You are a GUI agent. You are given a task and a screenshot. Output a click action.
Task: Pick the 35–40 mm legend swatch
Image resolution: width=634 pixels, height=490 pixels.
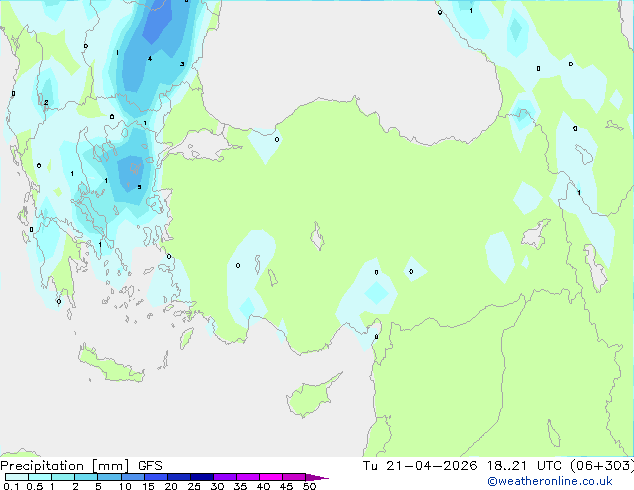[248, 477]
